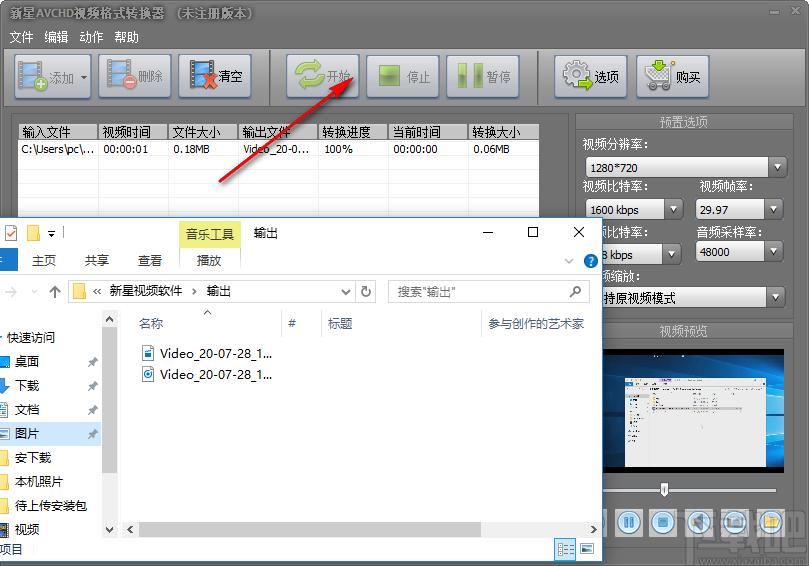Screen dimensions: 809x566
Task: Click the 删除 (Delete) toolbar button
Action: [135, 76]
